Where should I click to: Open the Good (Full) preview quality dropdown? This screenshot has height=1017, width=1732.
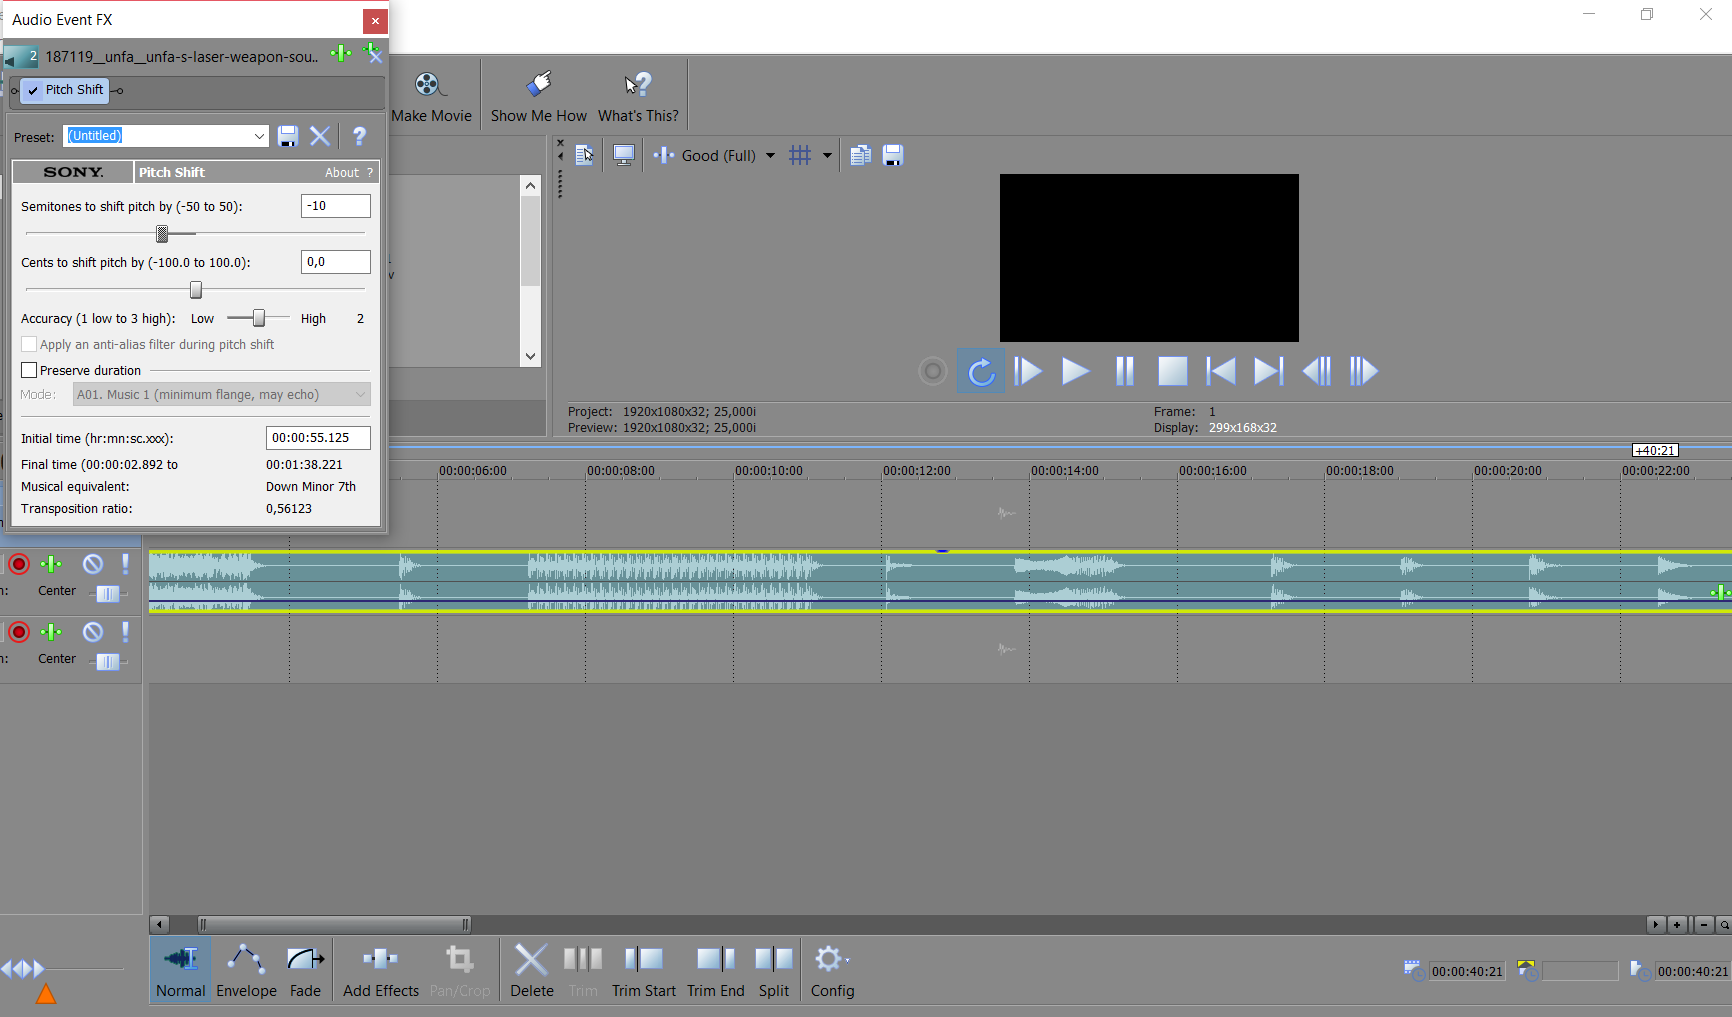[770, 155]
